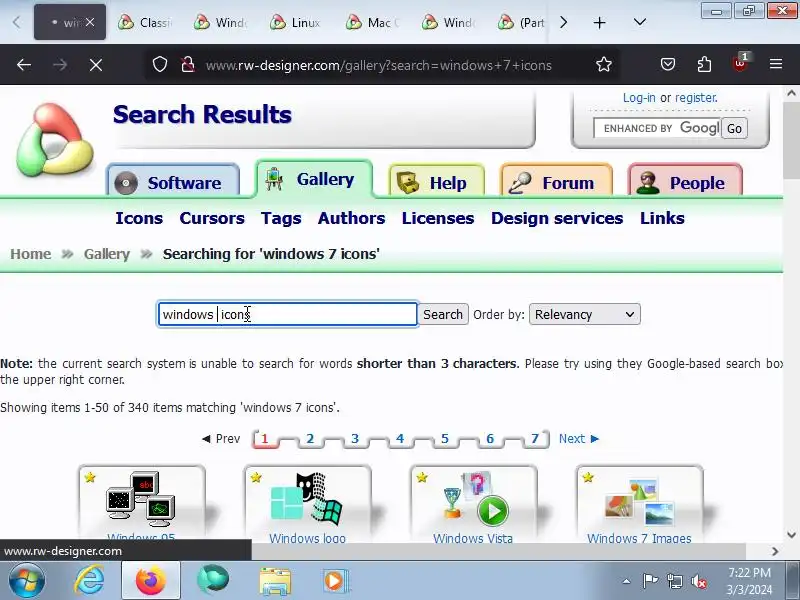
Task: Switch to the People tab
Action: coord(685,182)
